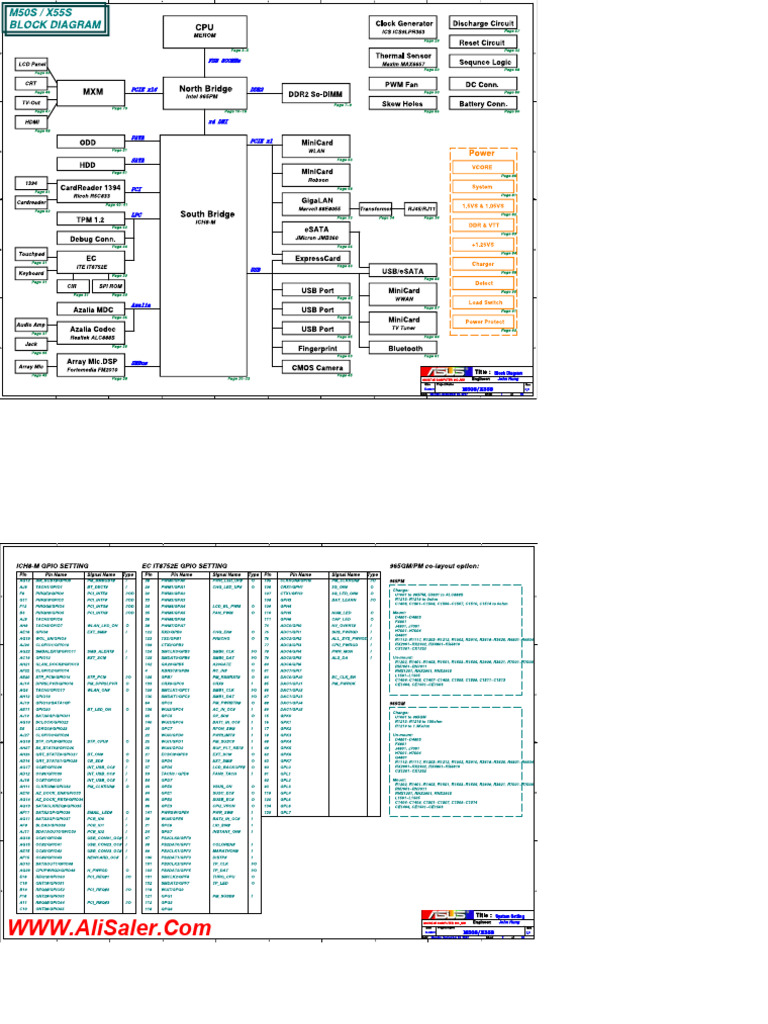Select the Discharge Circuit block
Image resolution: width=768 pixels, height=1024 pixels.
pos(483,23)
